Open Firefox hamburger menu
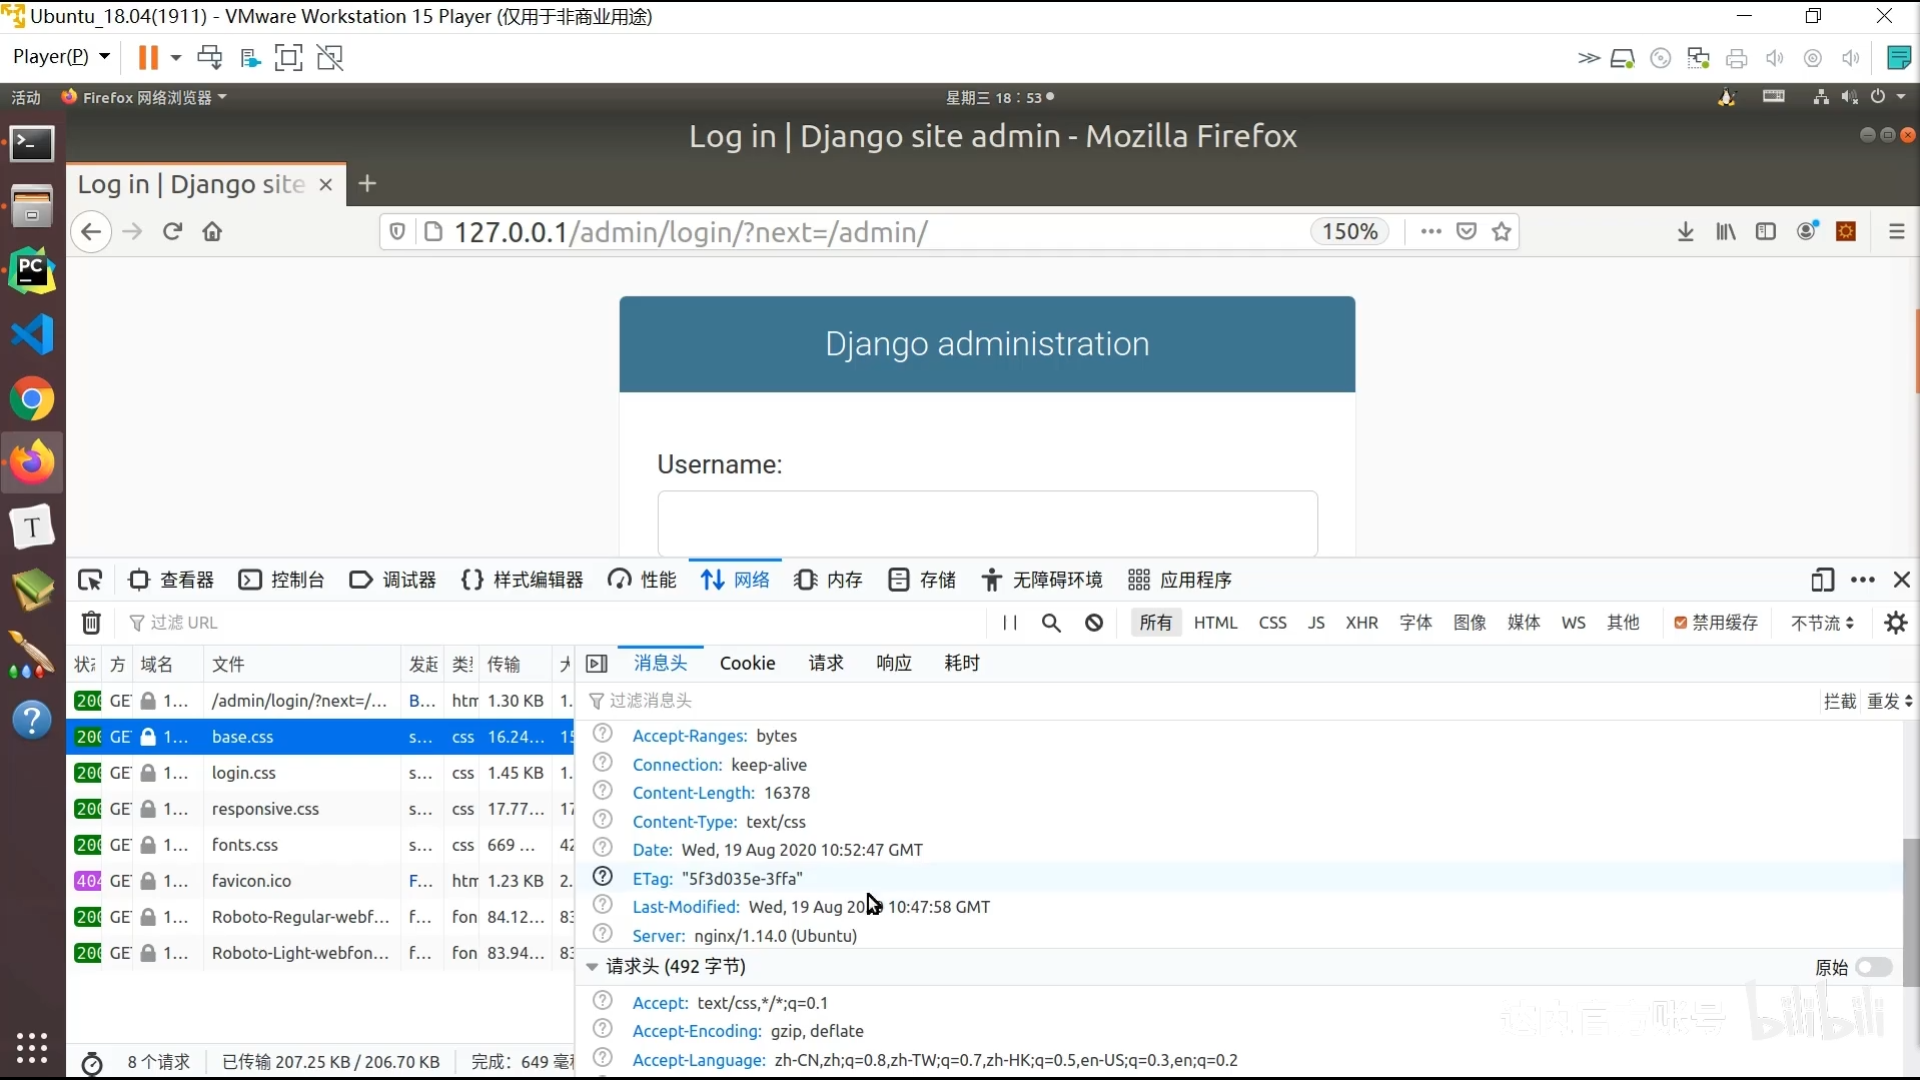Screen dimensions: 1920x1080 pyautogui.click(x=1896, y=232)
